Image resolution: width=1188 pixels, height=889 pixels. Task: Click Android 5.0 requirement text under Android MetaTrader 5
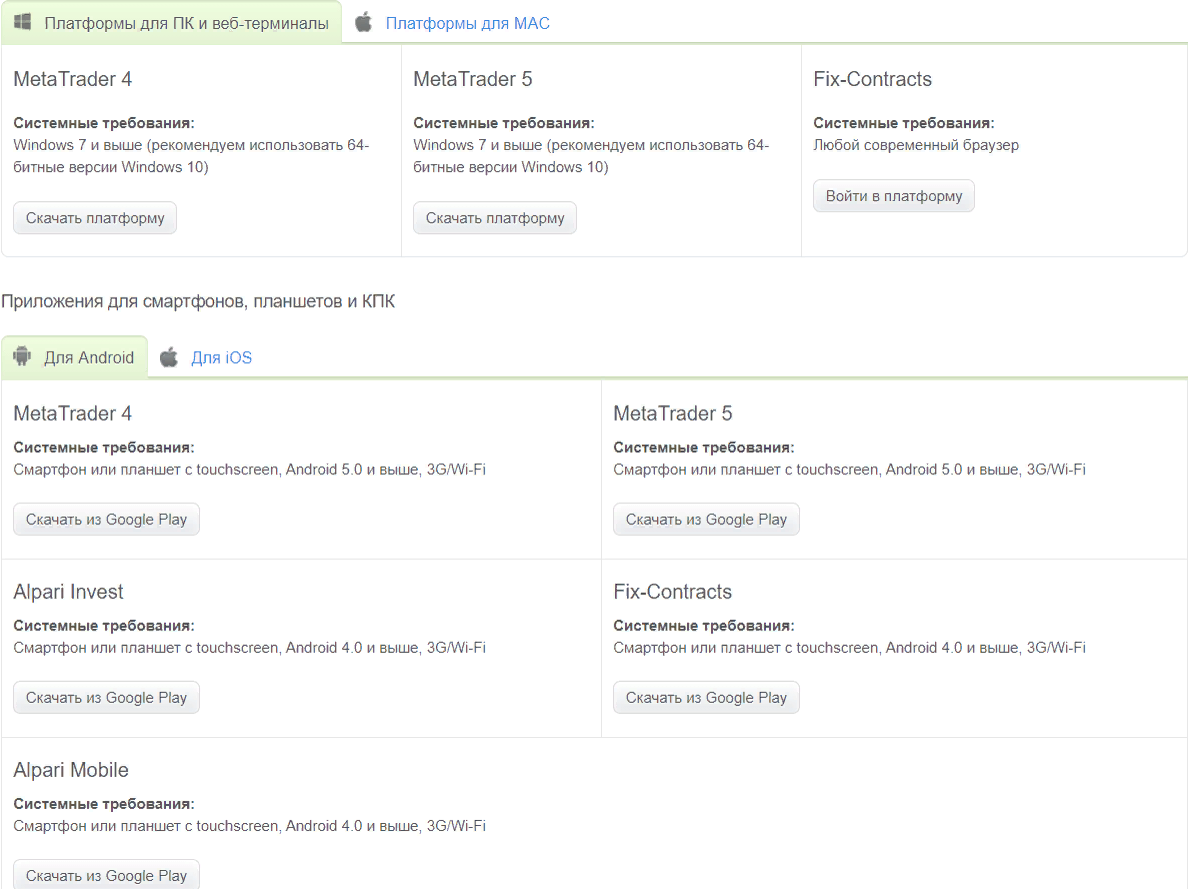tap(849, 470)
